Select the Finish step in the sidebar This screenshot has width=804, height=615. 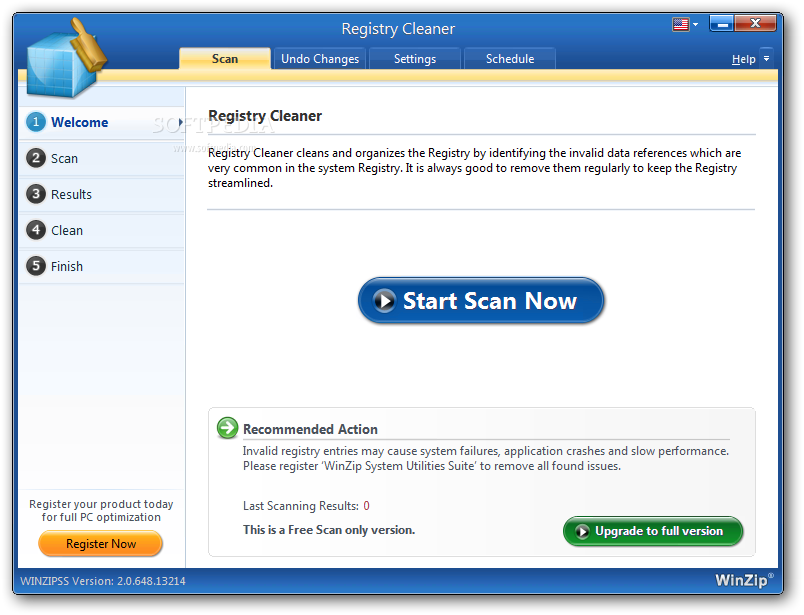[102, 266]
